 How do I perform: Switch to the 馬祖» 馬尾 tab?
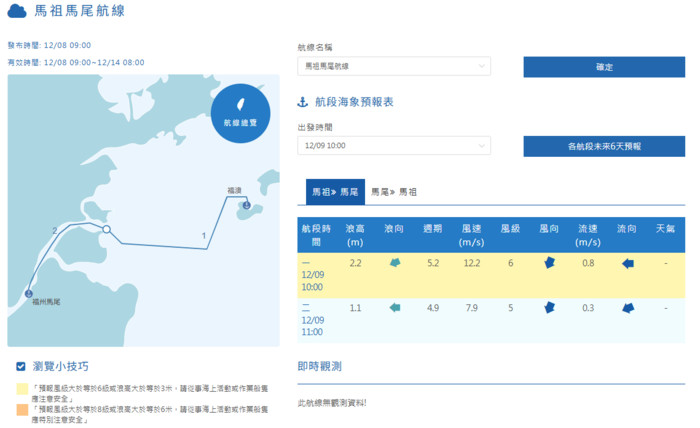pyautogui.click(x=335, y=191)
